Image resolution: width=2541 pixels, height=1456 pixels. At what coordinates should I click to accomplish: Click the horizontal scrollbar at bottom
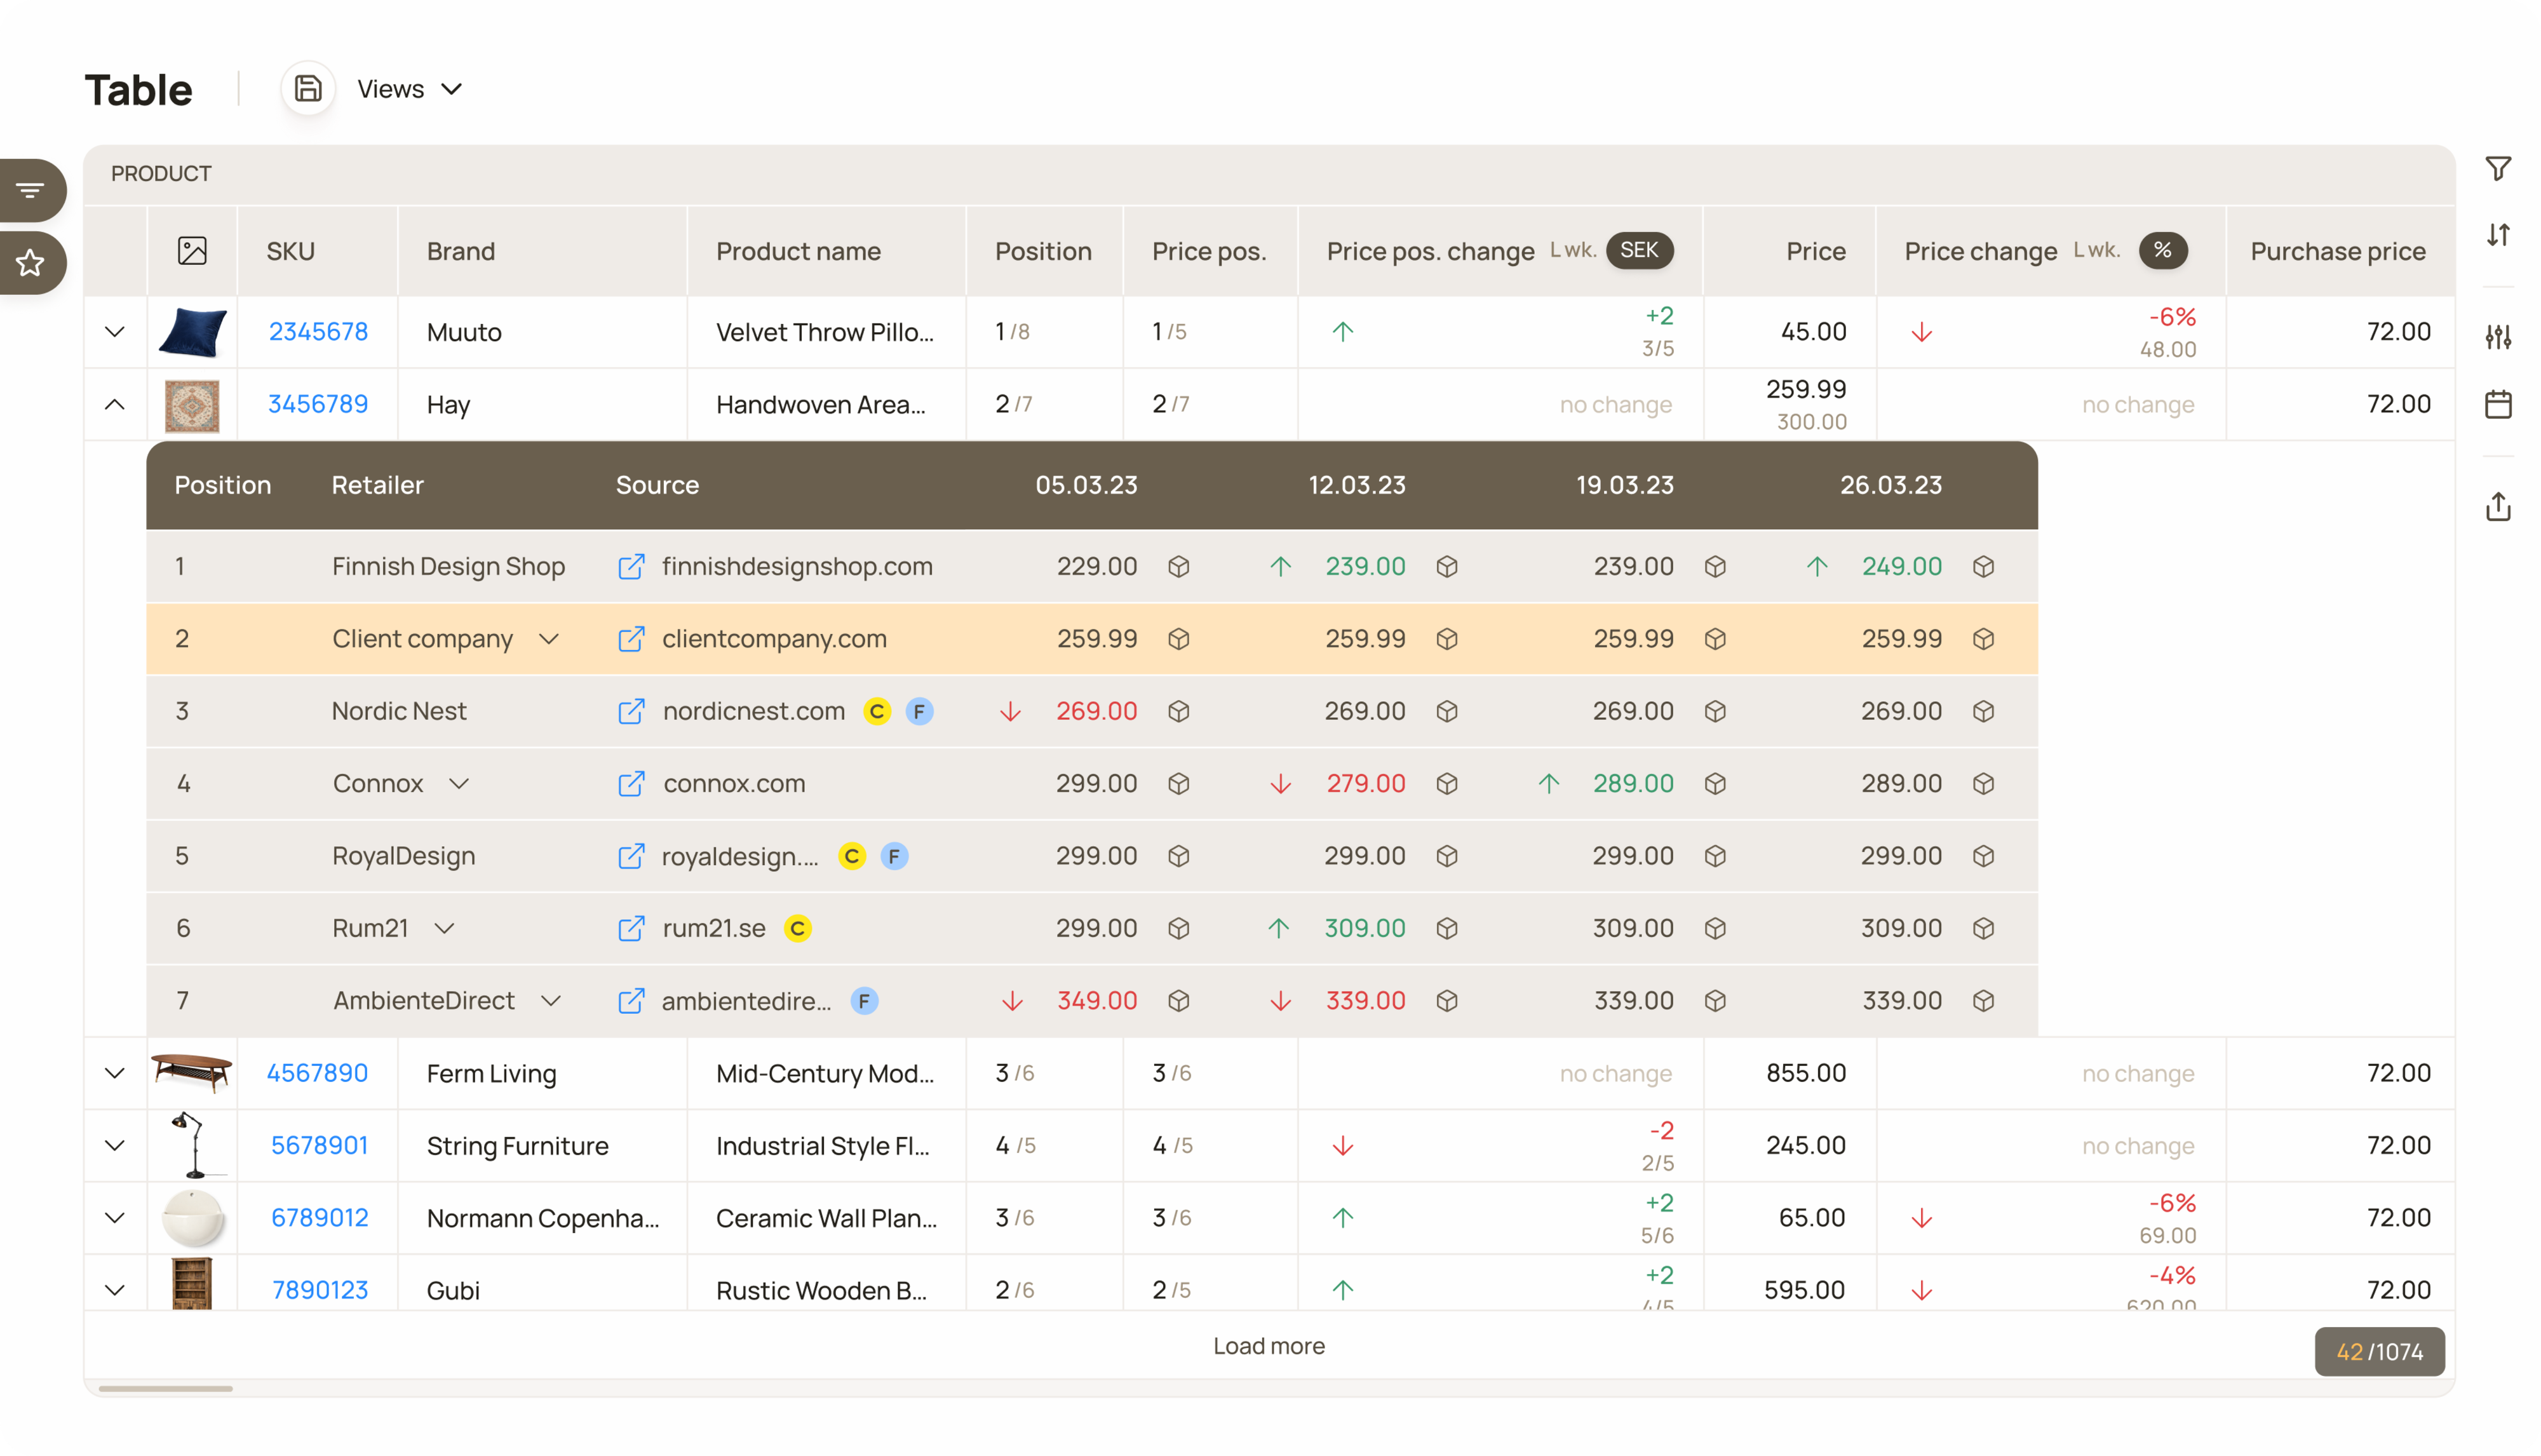click(166, 1388)
